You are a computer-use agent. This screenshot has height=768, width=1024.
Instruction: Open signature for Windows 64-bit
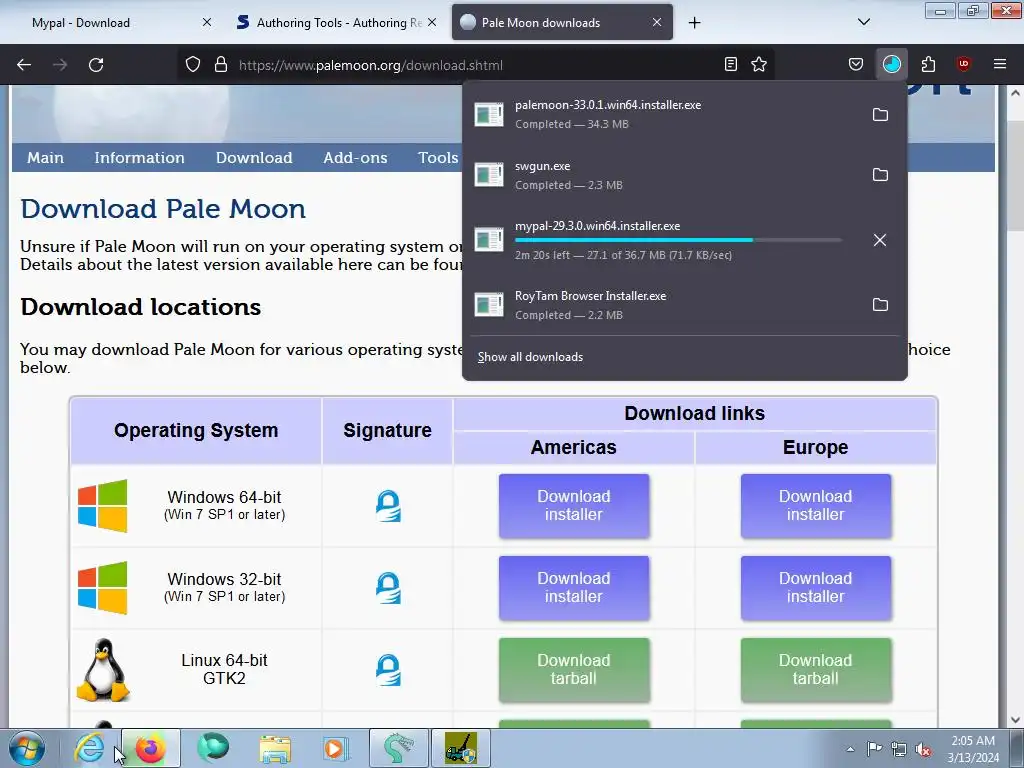point(388,506)
